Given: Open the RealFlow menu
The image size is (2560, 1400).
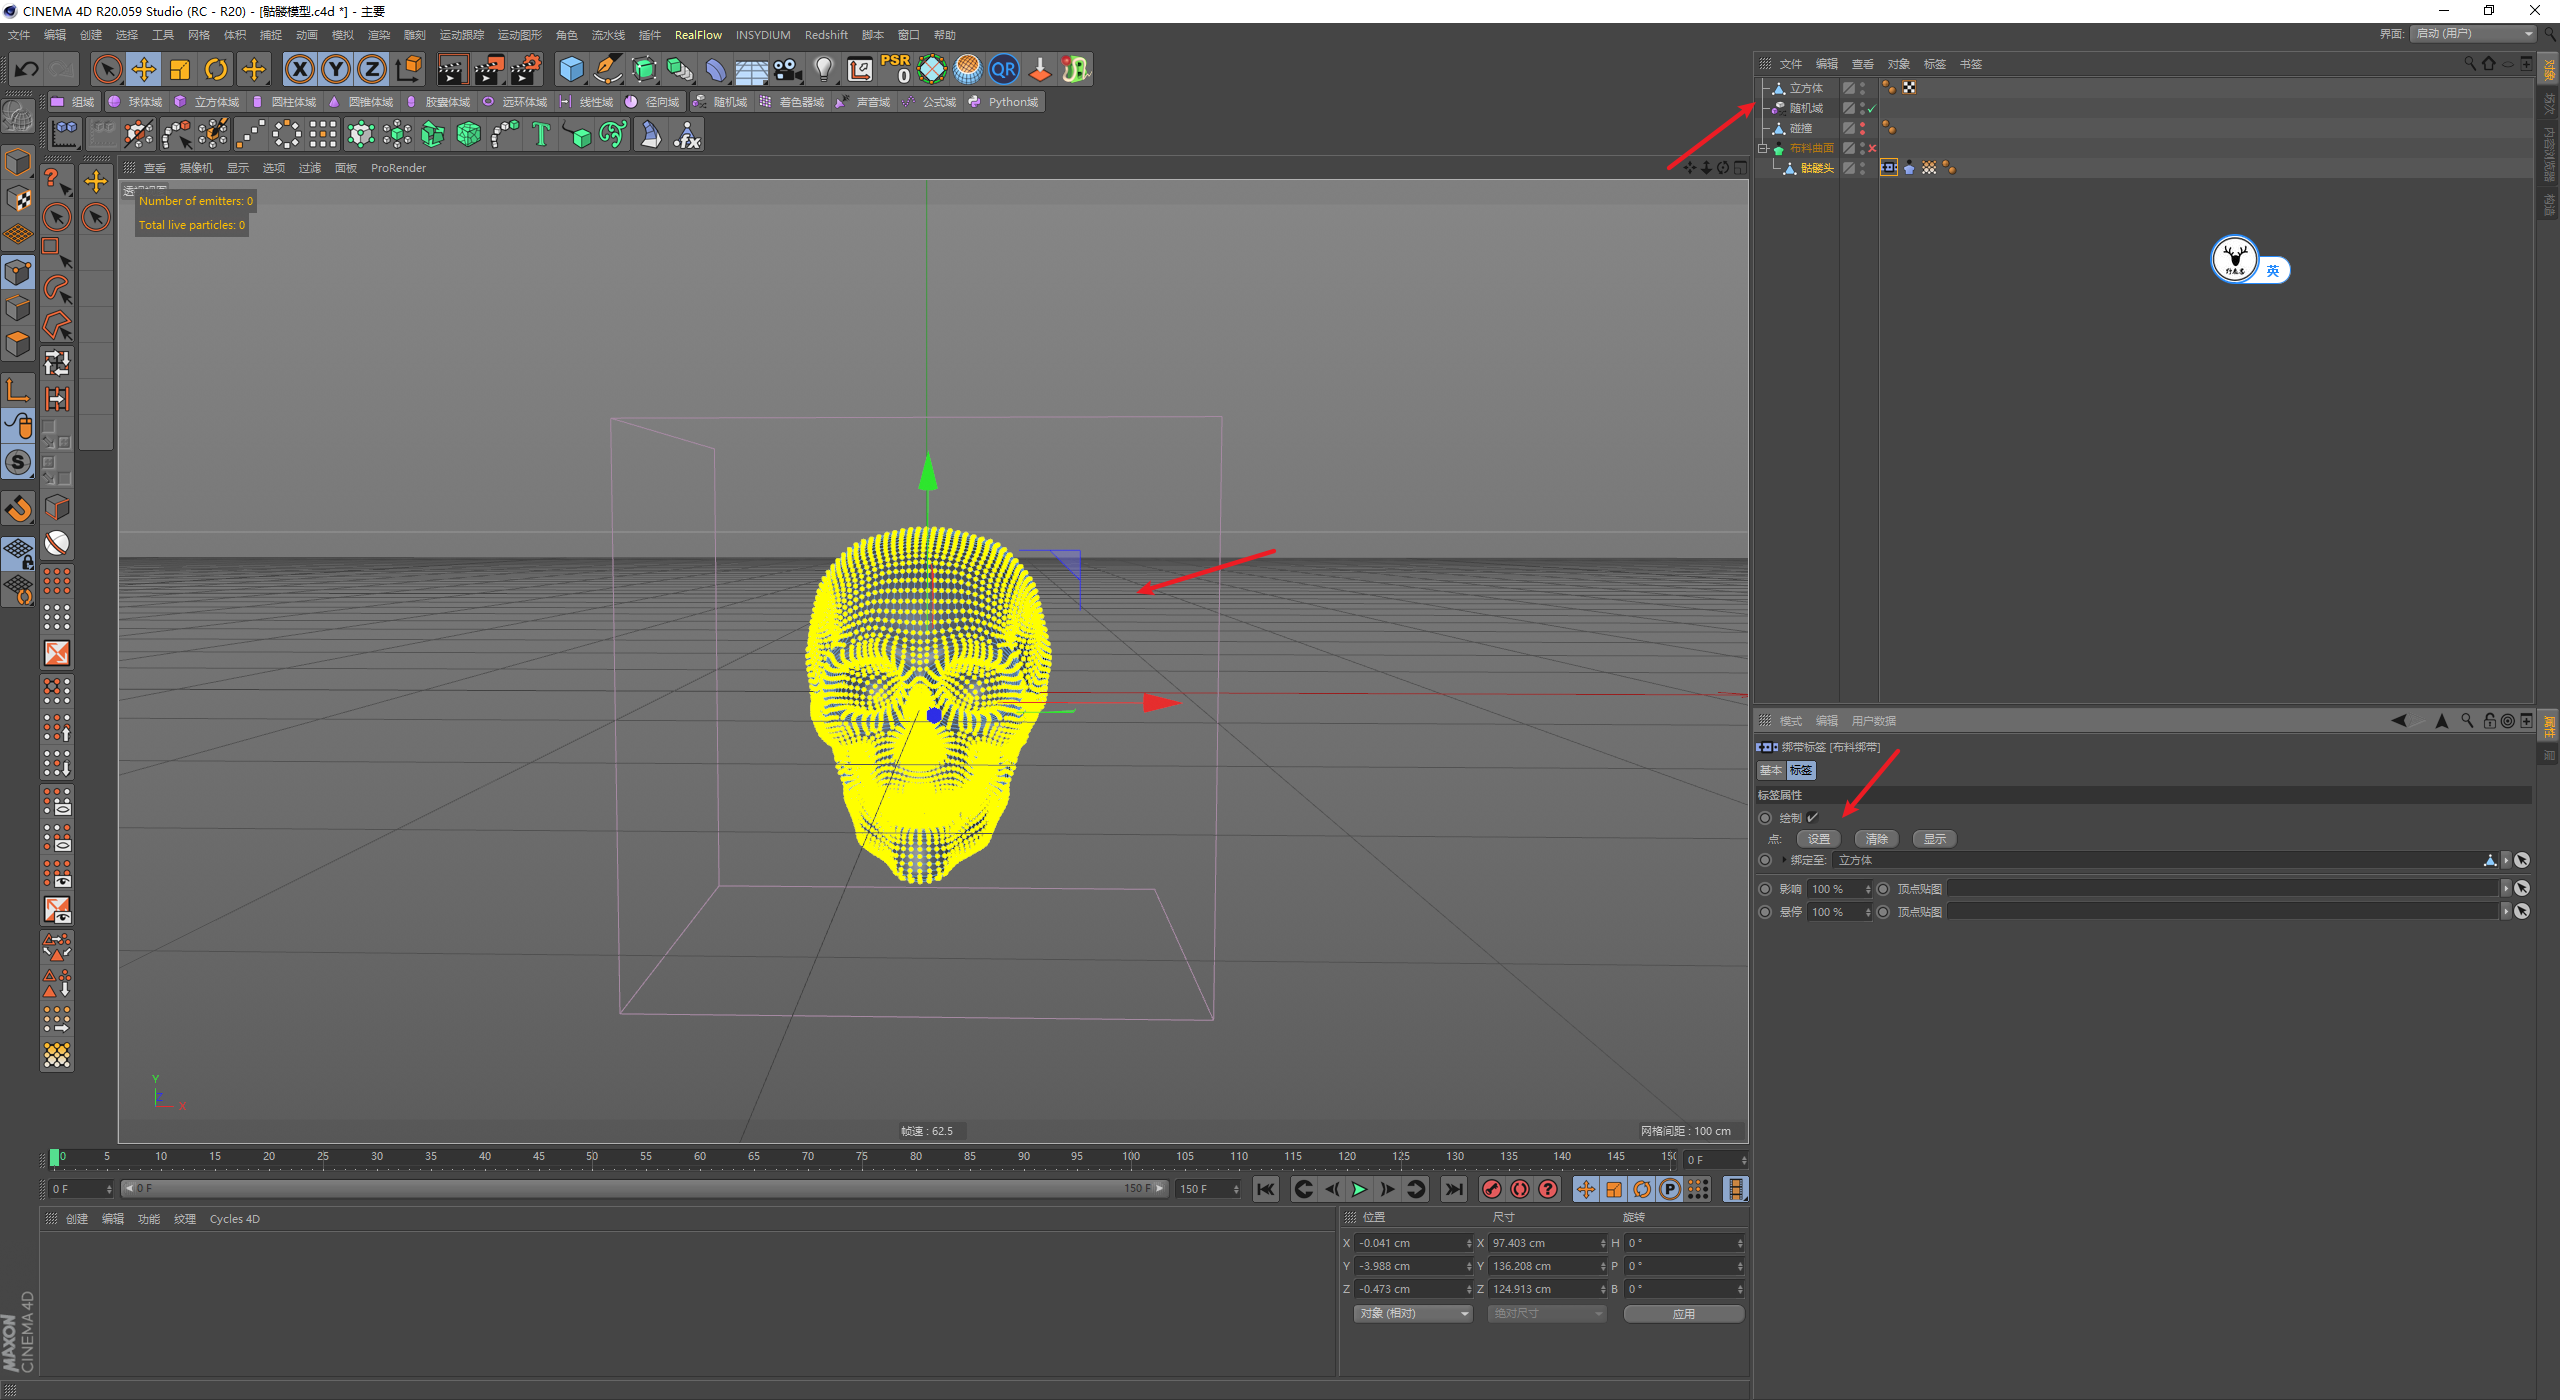Looking at the screenshot, I should 698,35.
